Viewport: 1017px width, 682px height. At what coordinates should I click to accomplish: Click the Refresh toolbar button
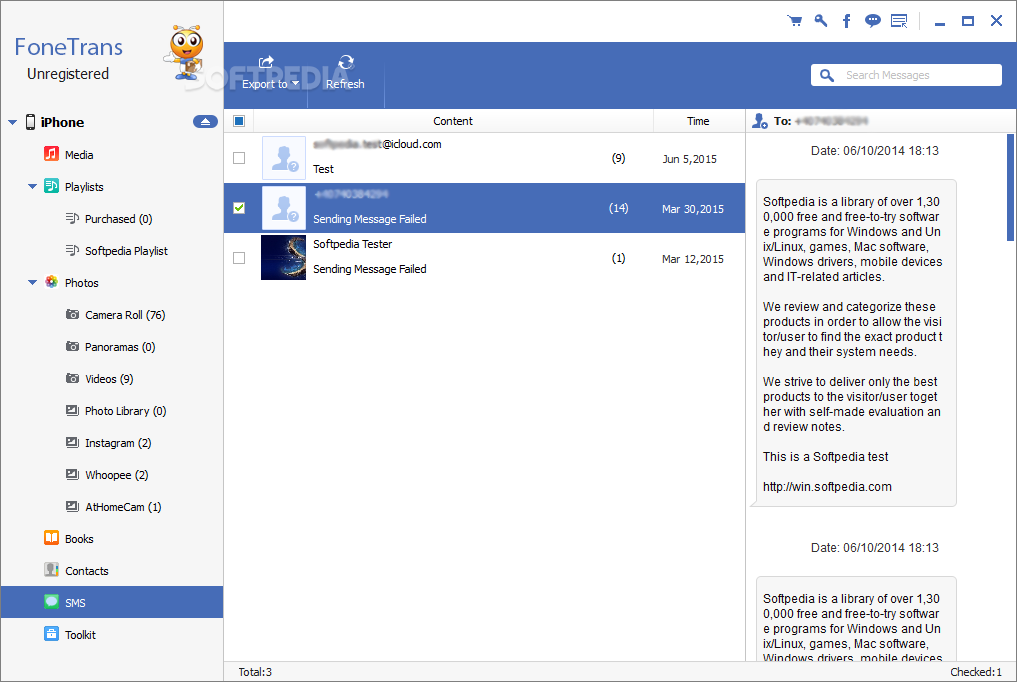[345, 73]
